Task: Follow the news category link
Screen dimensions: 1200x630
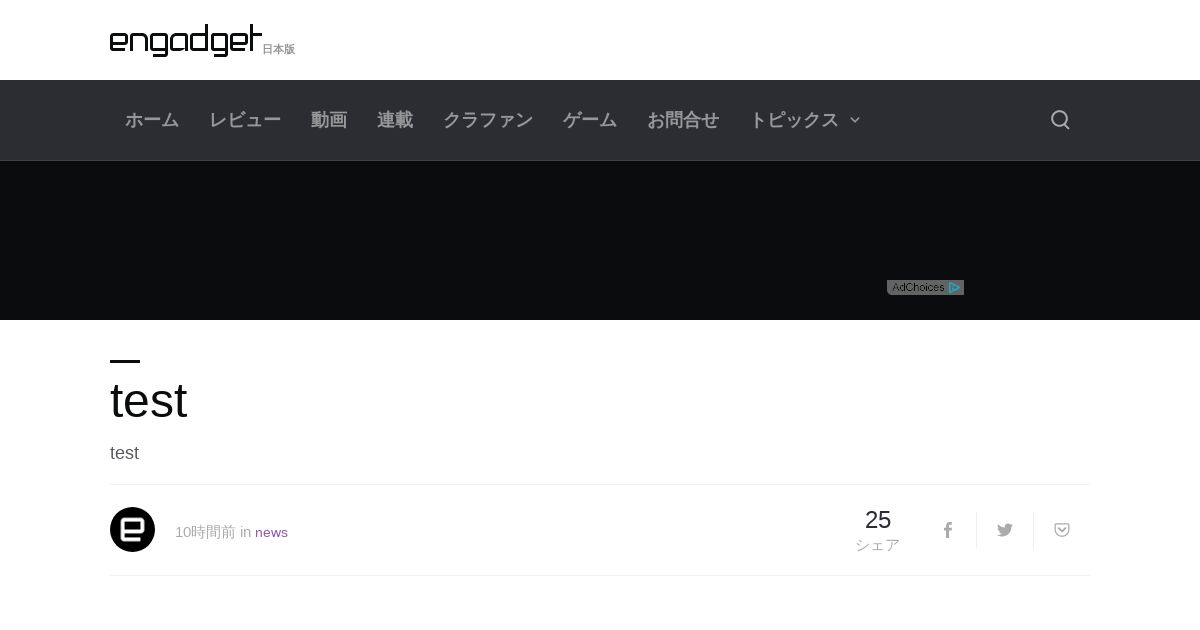Action: pyautogui.click(x=271, y=532)
